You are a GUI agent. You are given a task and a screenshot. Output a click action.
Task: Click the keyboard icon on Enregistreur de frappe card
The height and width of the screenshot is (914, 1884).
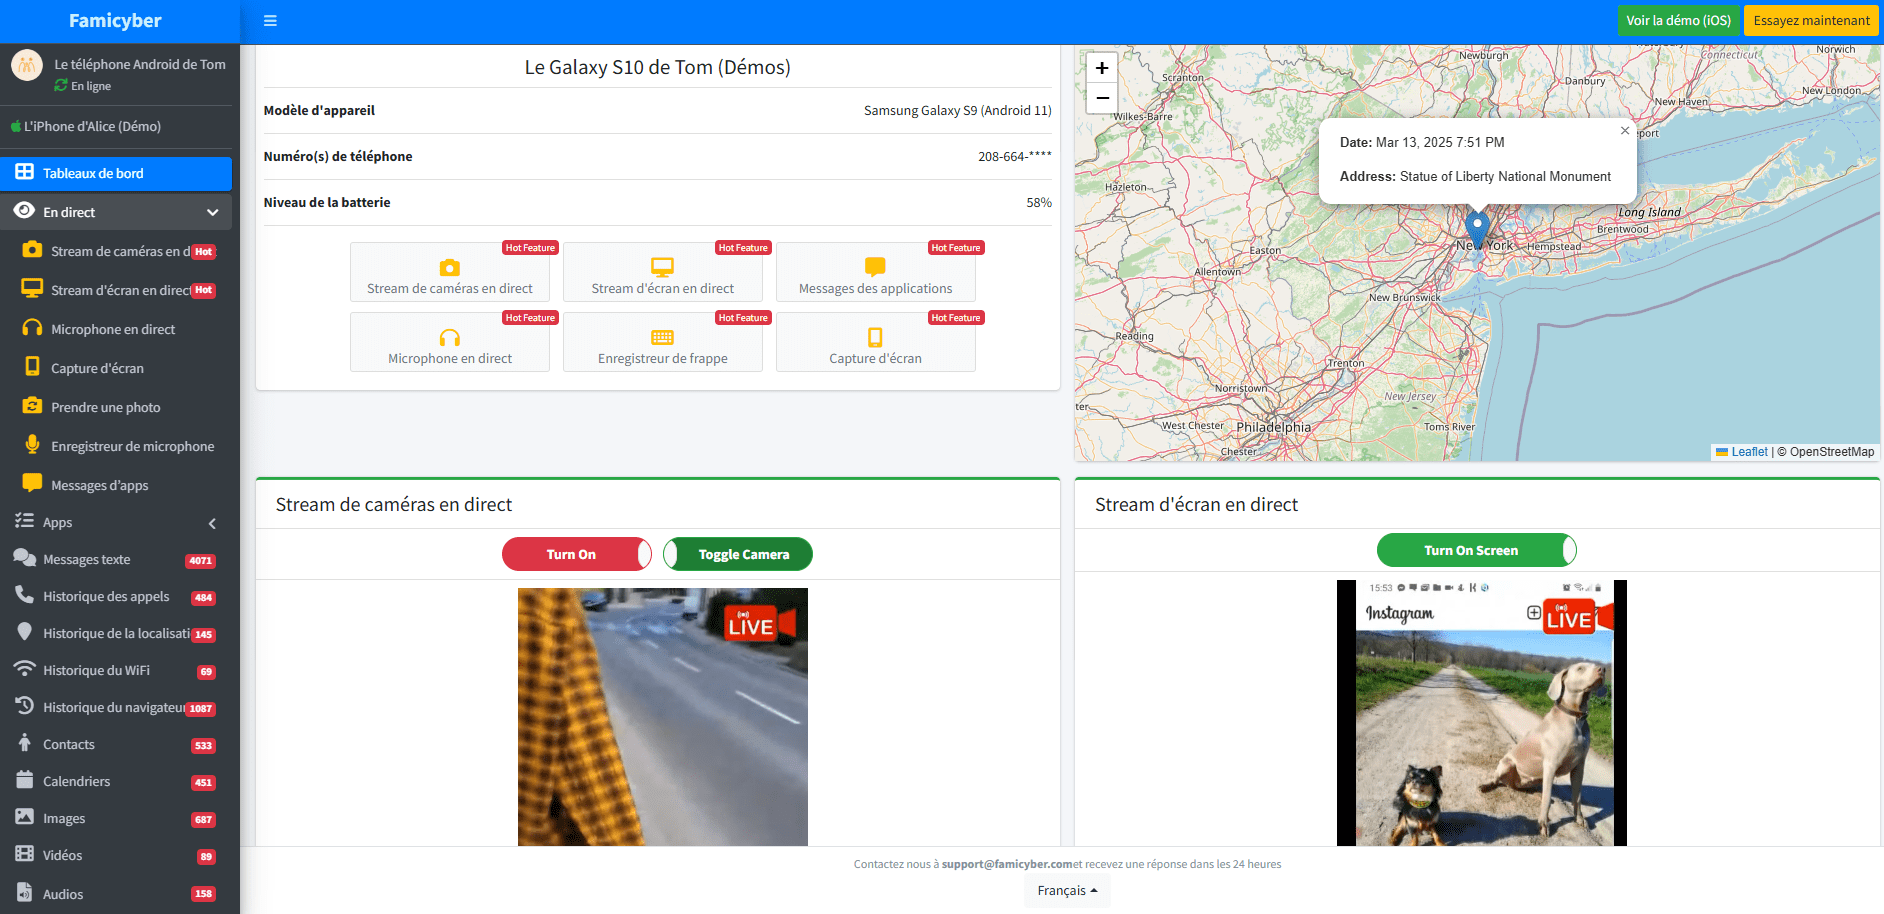pos(662,338)
